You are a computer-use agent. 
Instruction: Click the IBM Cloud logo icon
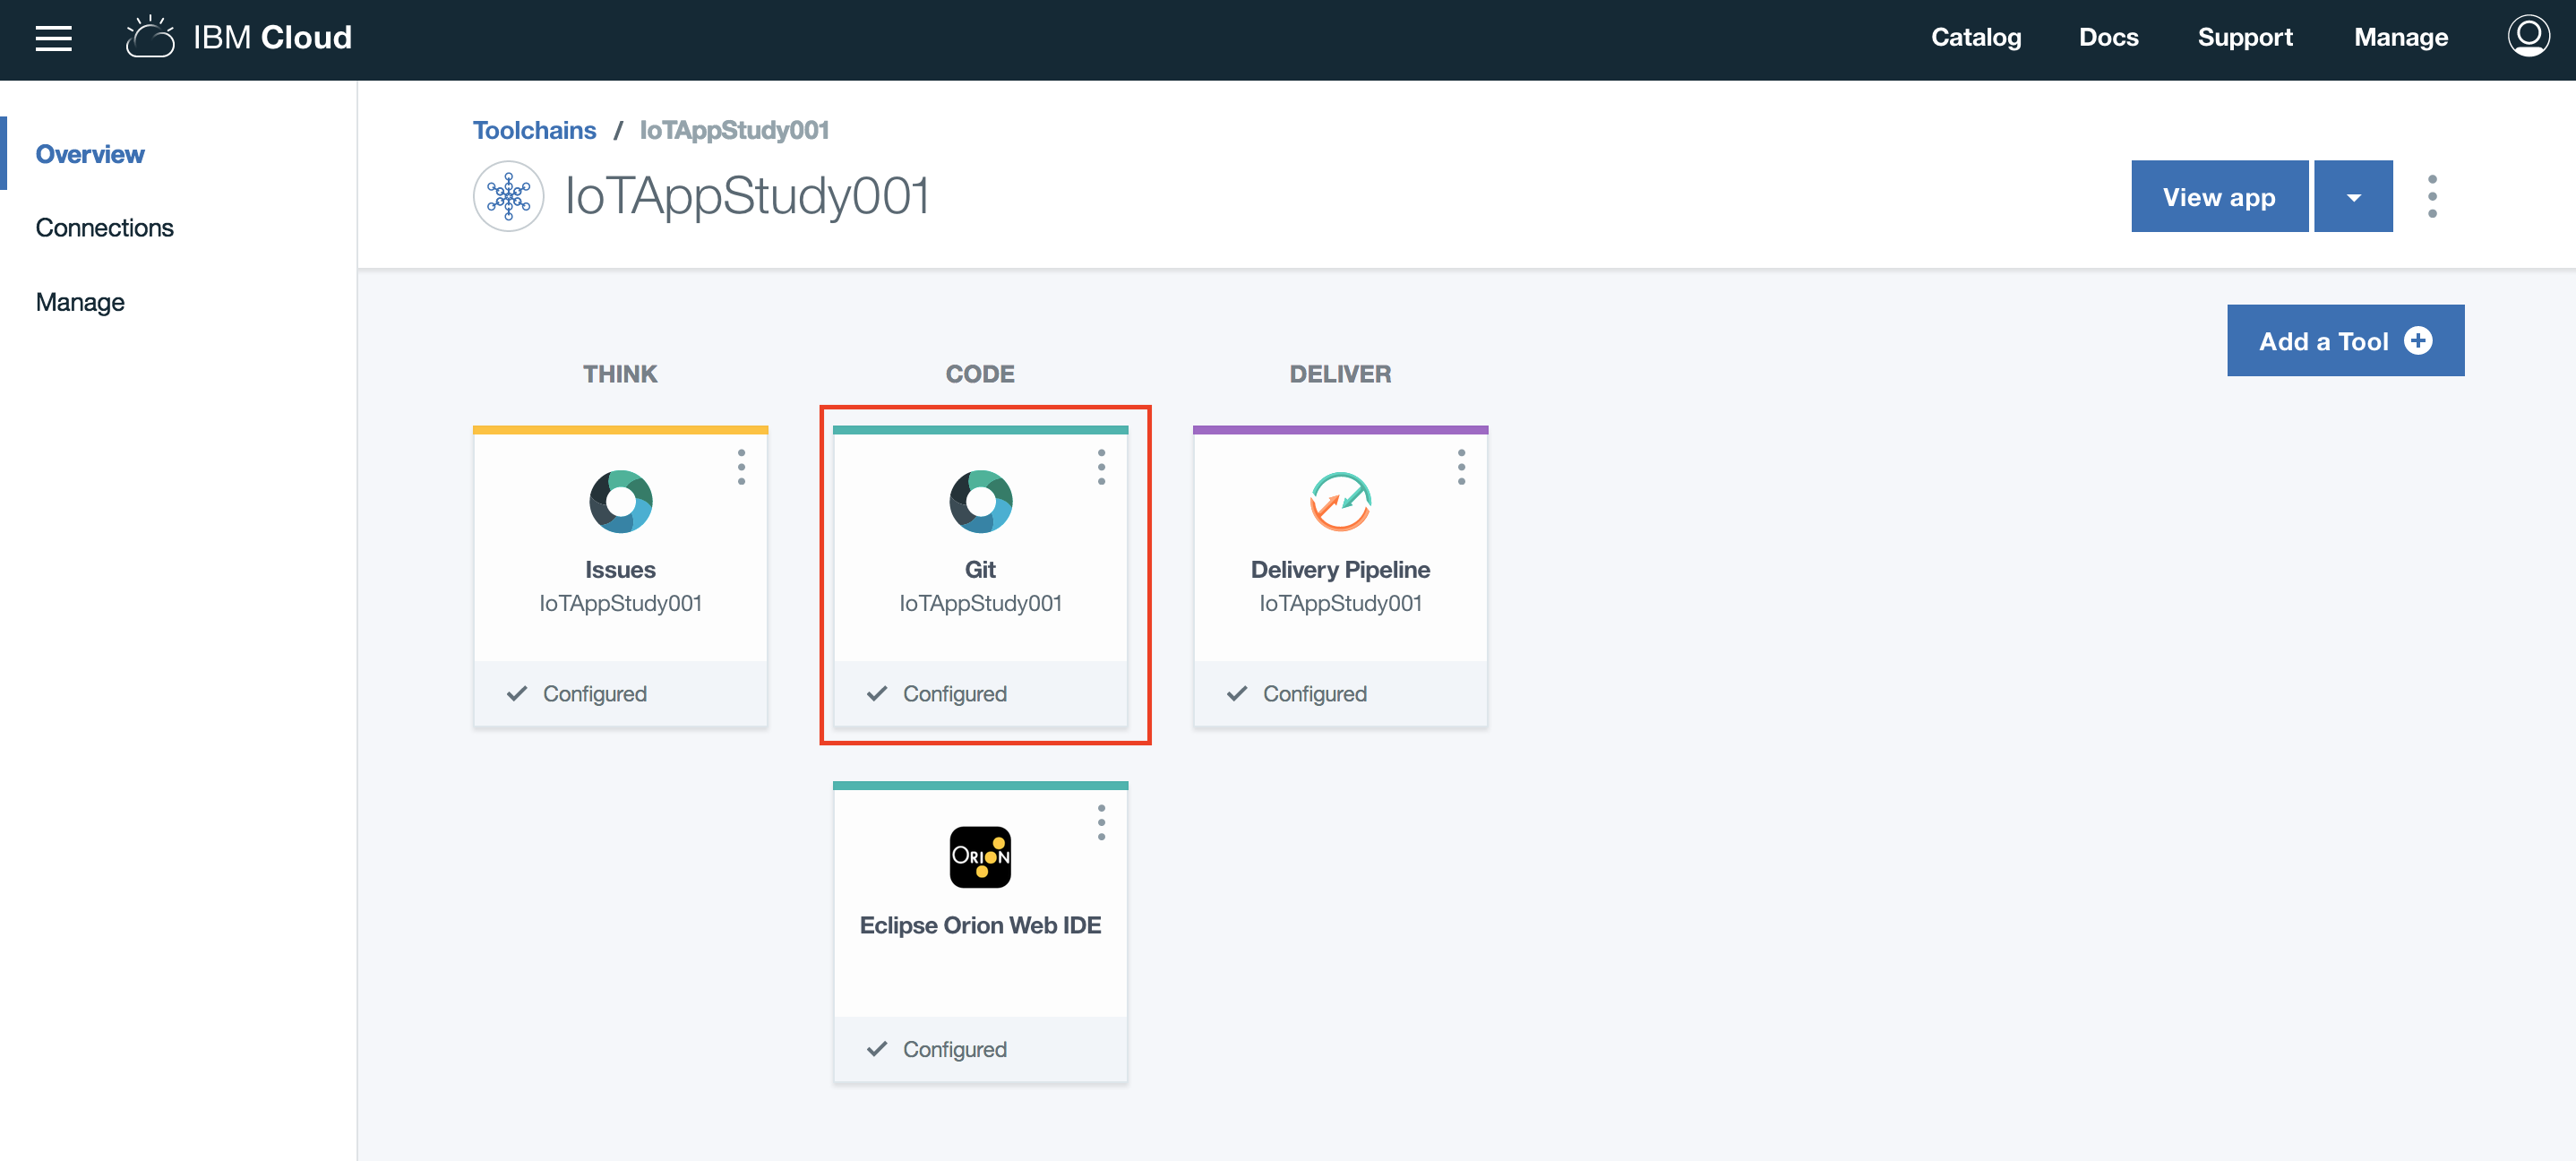pos(150,38)
